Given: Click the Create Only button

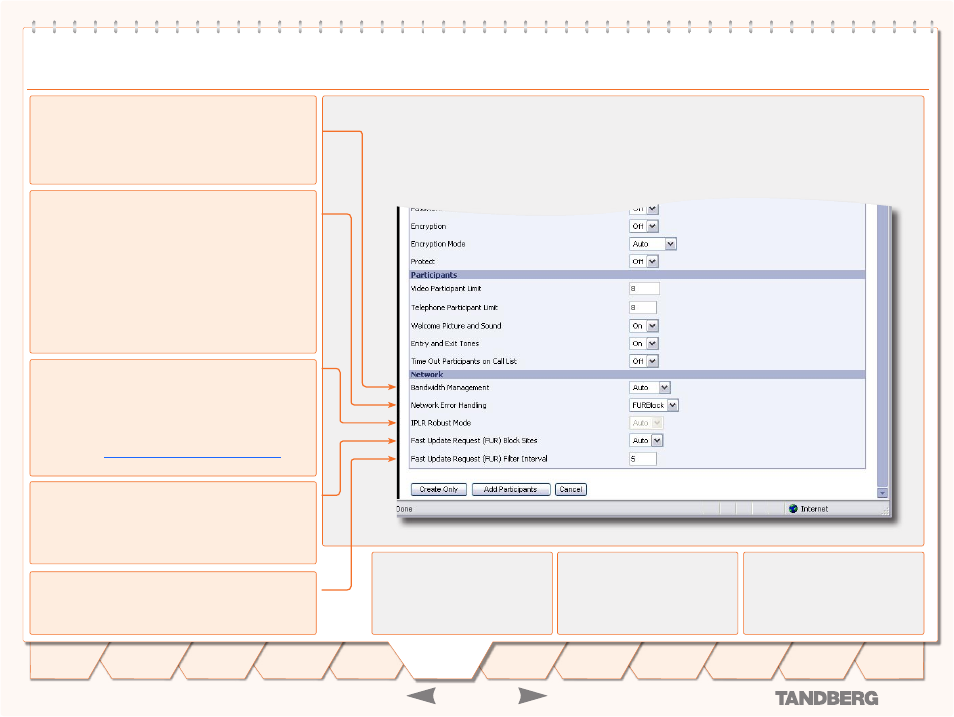Looking at the screenshot, I should [439, 489].
